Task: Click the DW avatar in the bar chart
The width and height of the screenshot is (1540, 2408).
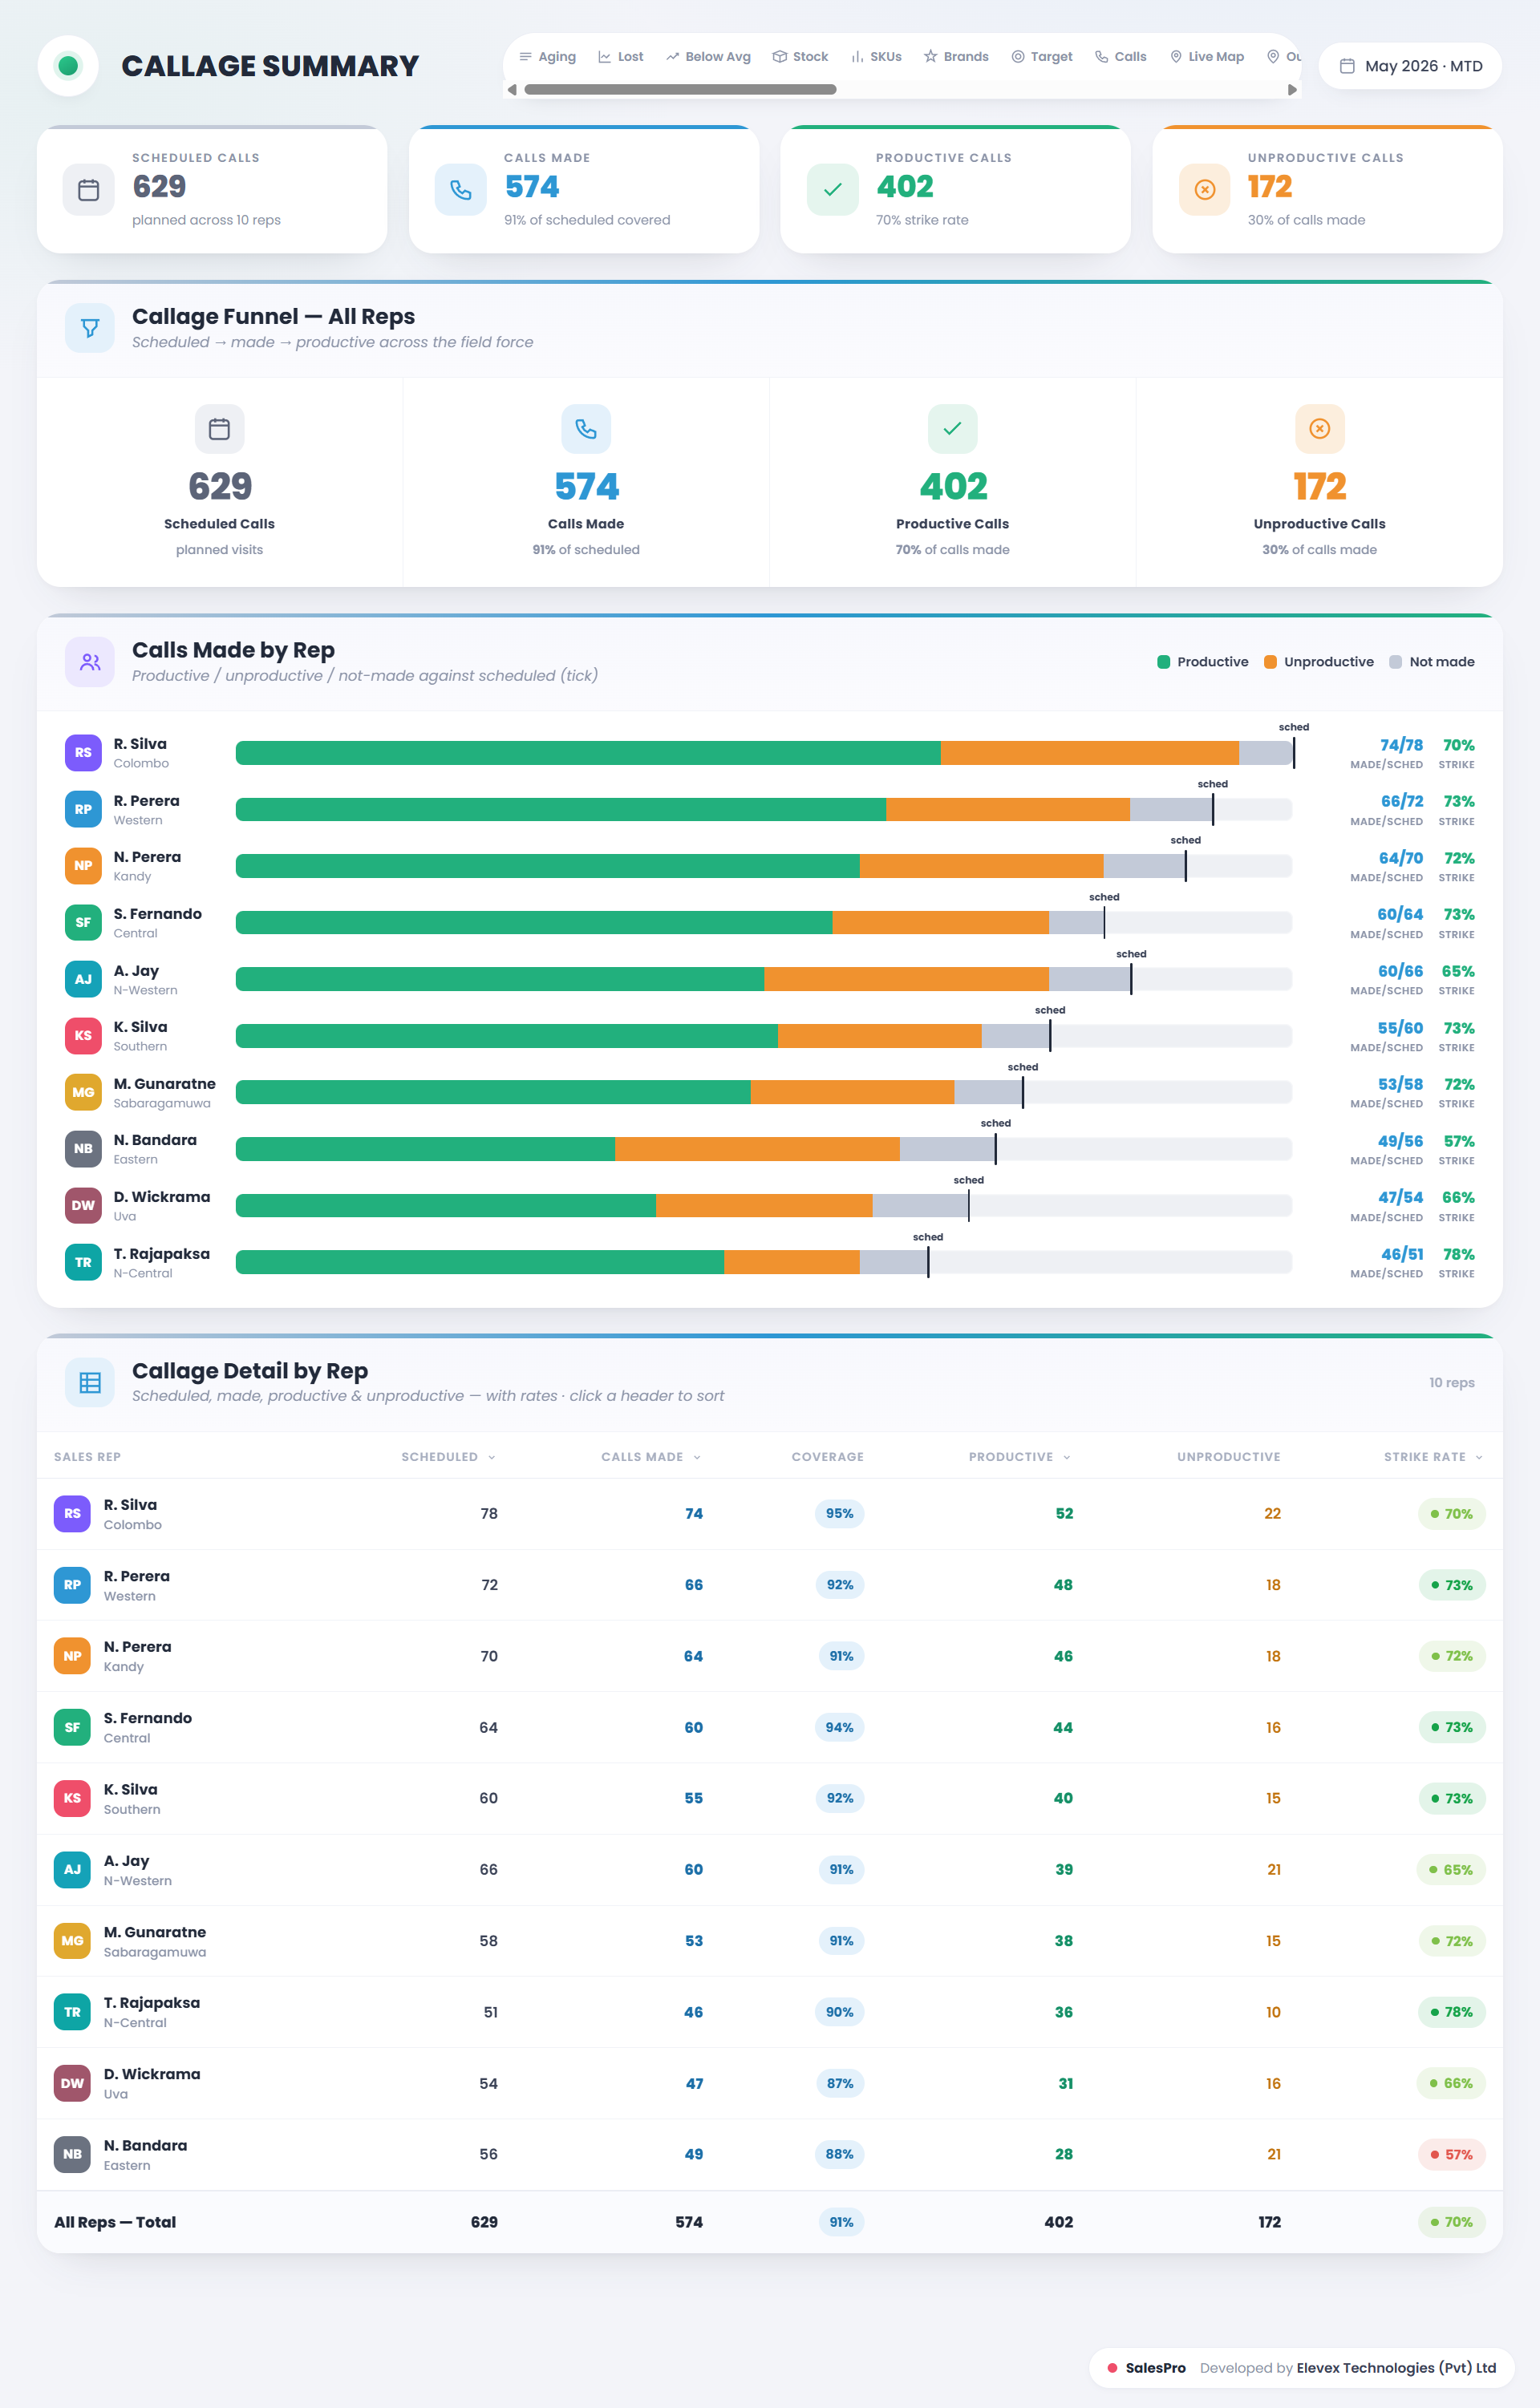Action: pos(83,1205)
